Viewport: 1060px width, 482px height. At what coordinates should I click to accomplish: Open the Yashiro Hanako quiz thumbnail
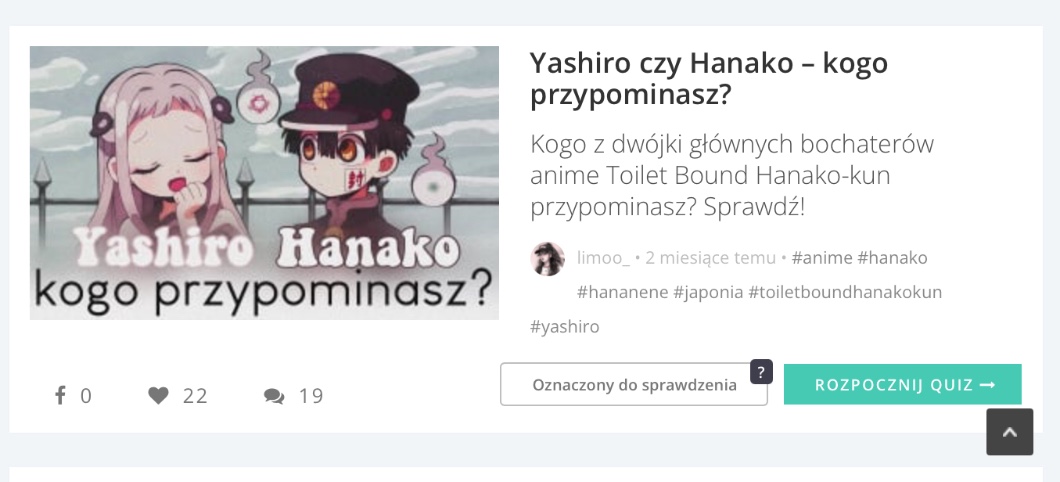click(264, 183)
